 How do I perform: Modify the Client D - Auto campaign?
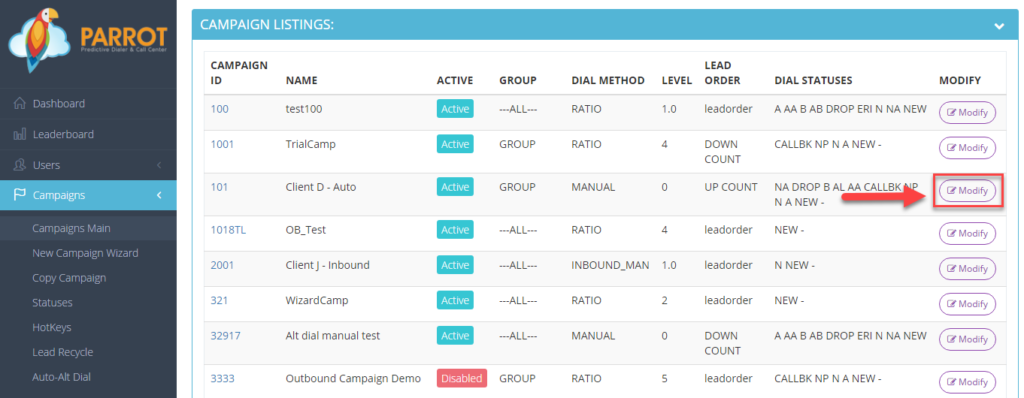tap(967, 191)
